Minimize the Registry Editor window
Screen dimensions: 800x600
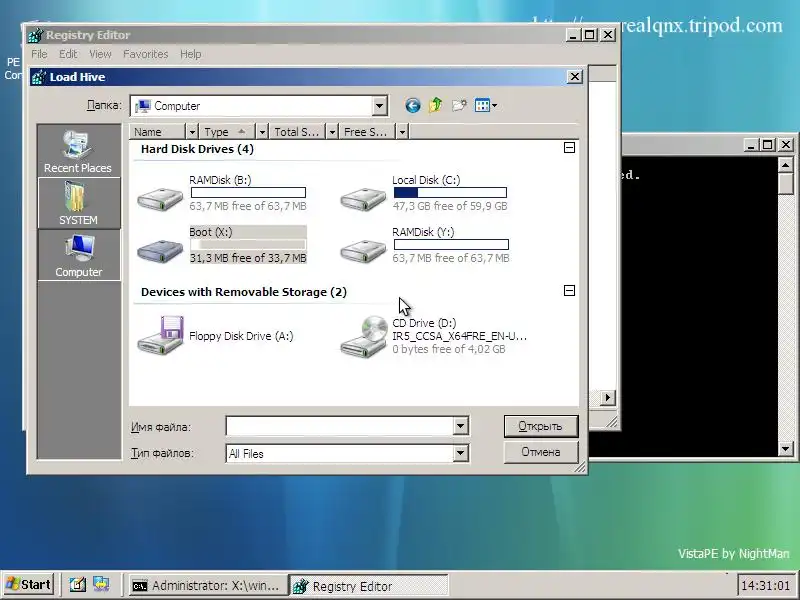[x=573, y=35]
